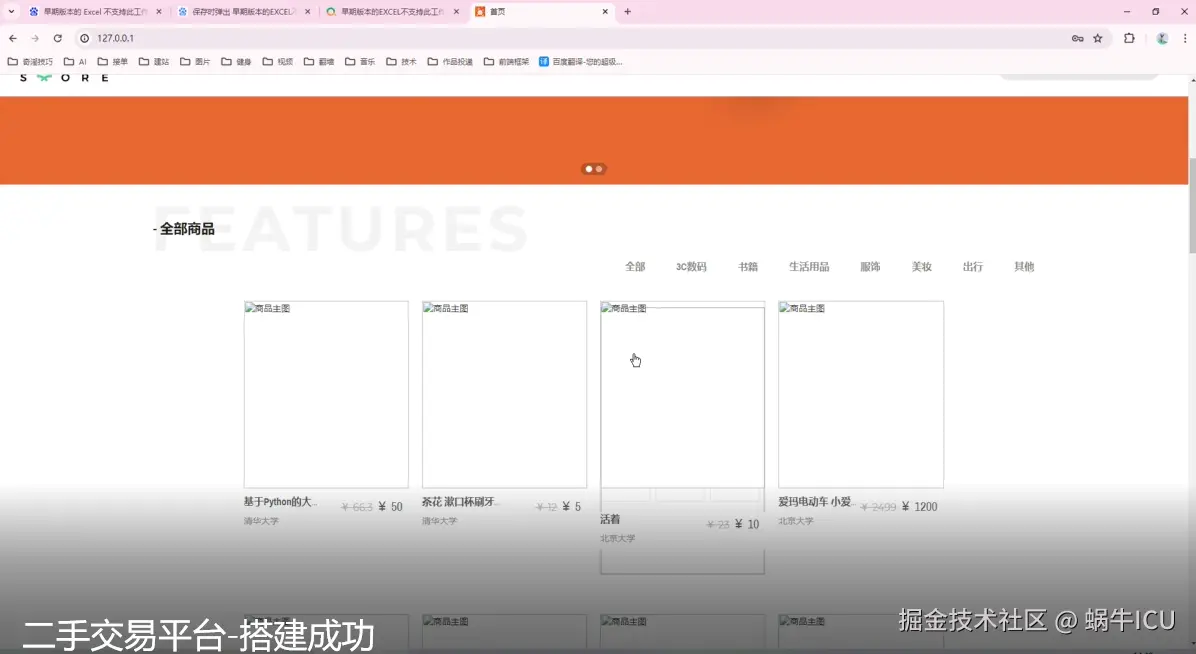Open the browser extensions puzzle icon
This screenshot has width=1196, height=654.
point(1129,38)
